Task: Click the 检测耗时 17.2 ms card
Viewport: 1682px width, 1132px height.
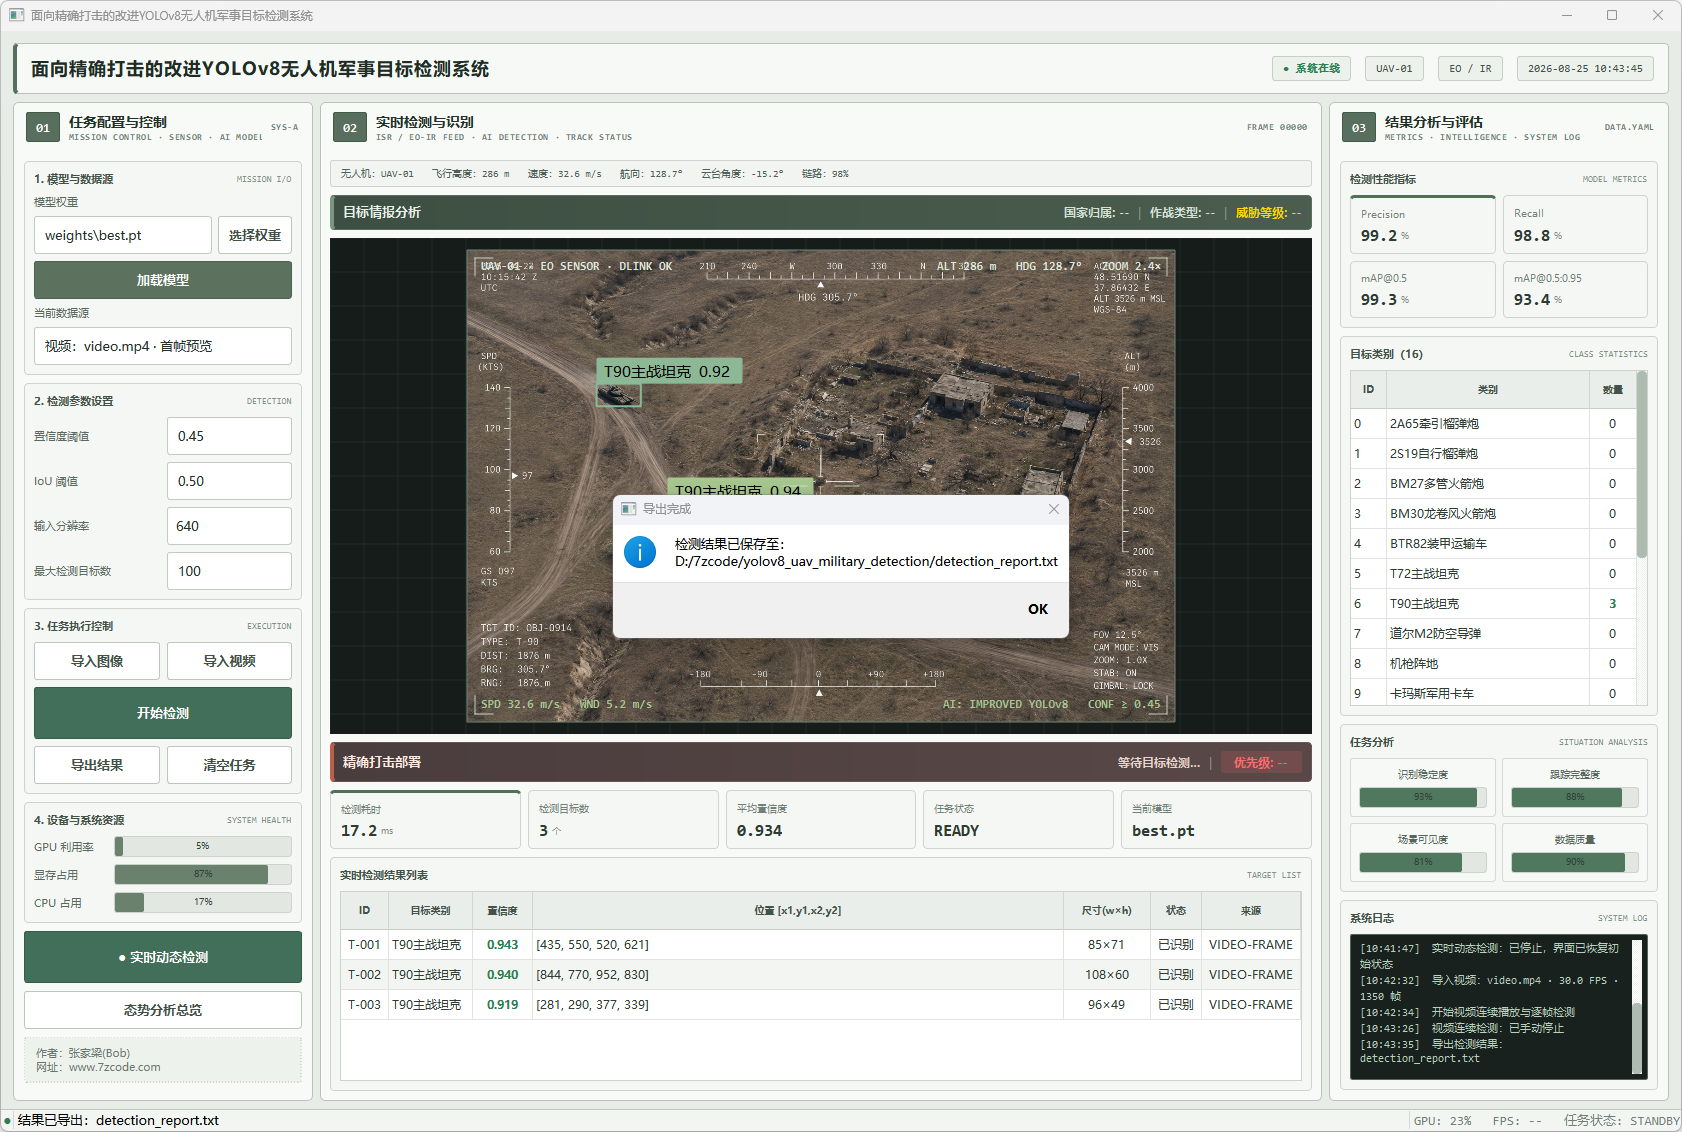Action: pyautogui.click(x=425, y=820)
